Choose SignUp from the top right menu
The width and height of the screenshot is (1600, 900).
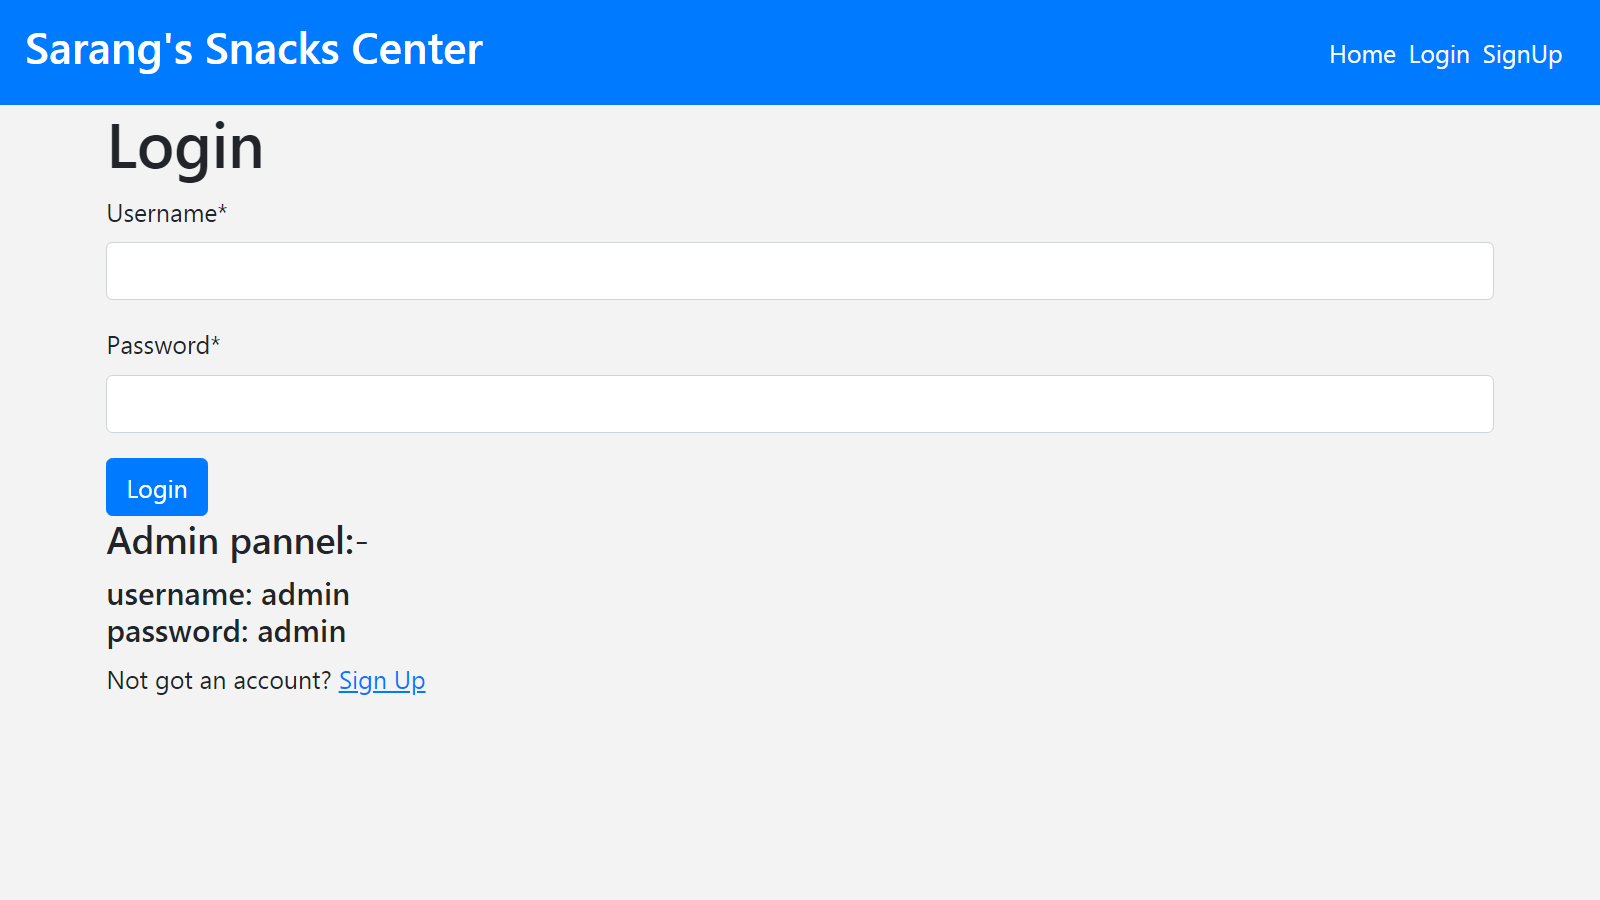click(x=1522, y=55)
